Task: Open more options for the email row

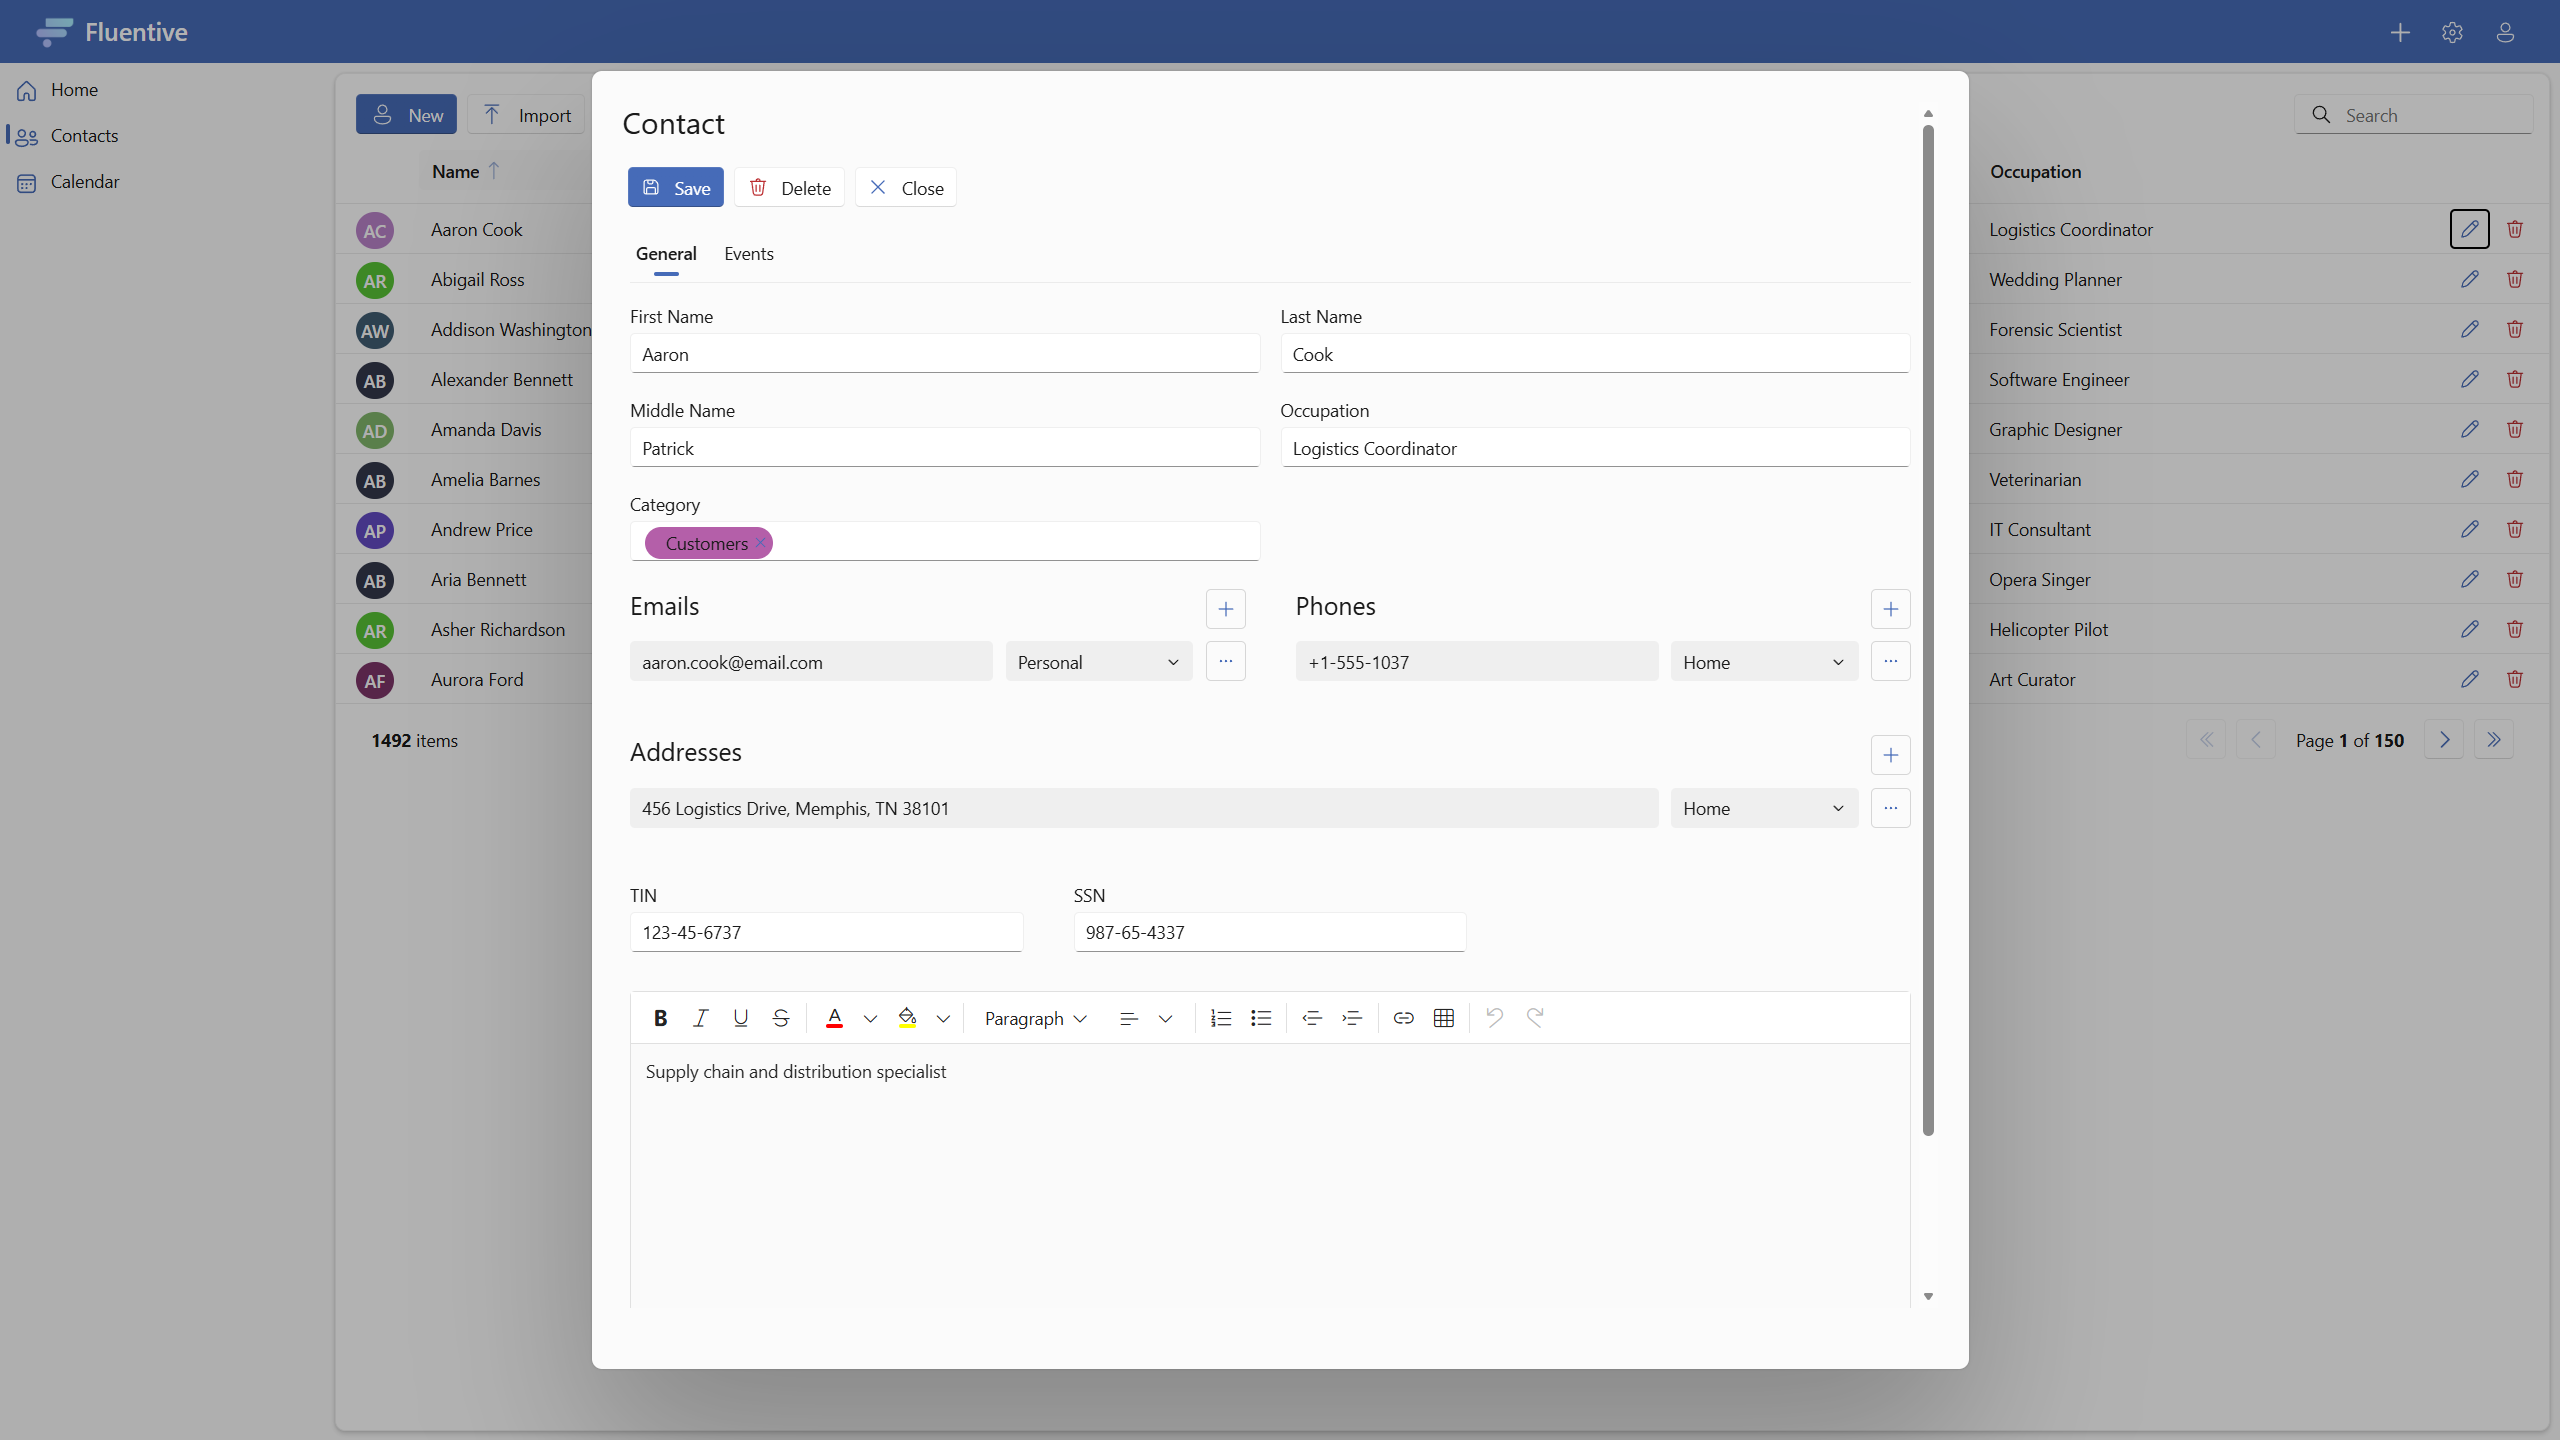Action: (x=1226, y=662)
